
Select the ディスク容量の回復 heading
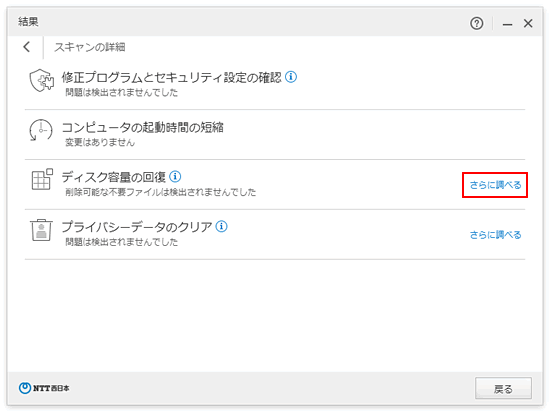click(x=114, y=177)
